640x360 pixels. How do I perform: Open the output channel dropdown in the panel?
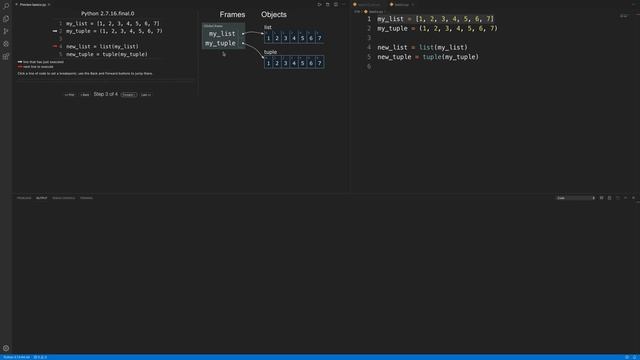[576, 198]
